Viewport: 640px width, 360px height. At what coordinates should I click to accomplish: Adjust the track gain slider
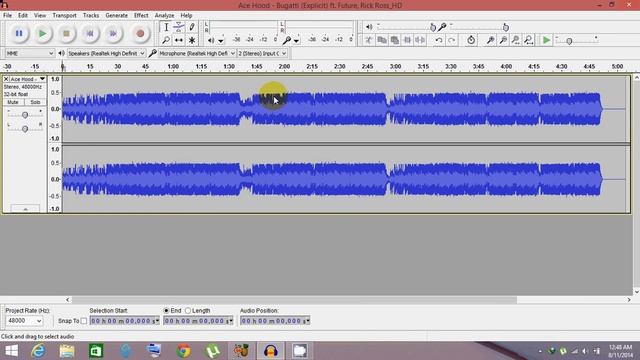25,115
